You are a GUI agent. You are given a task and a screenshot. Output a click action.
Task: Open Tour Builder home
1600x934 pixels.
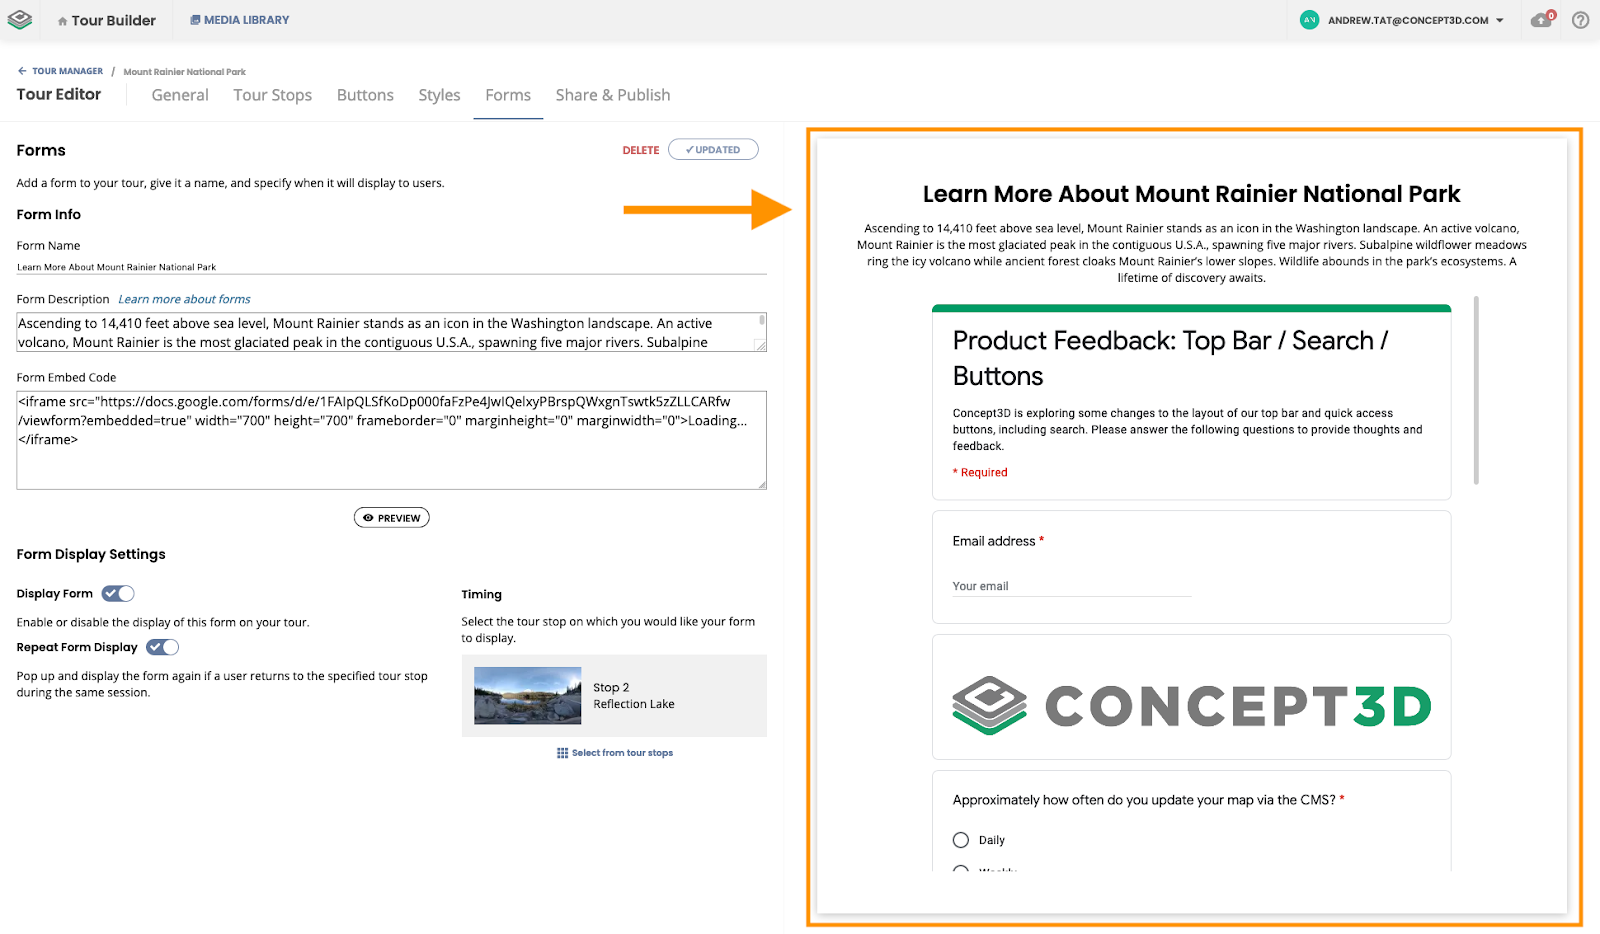(106, 20)
